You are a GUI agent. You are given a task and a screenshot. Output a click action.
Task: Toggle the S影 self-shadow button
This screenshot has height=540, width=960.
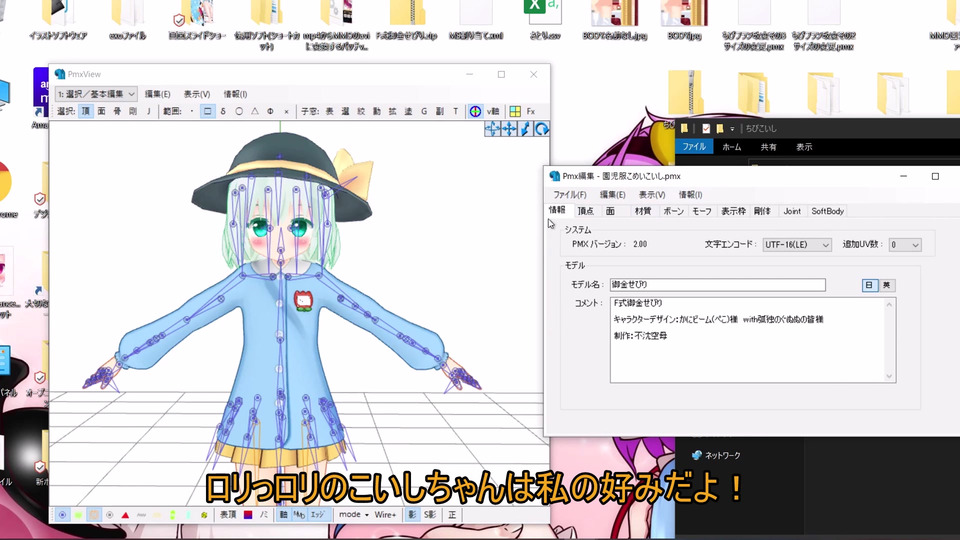tap(430, 515)
